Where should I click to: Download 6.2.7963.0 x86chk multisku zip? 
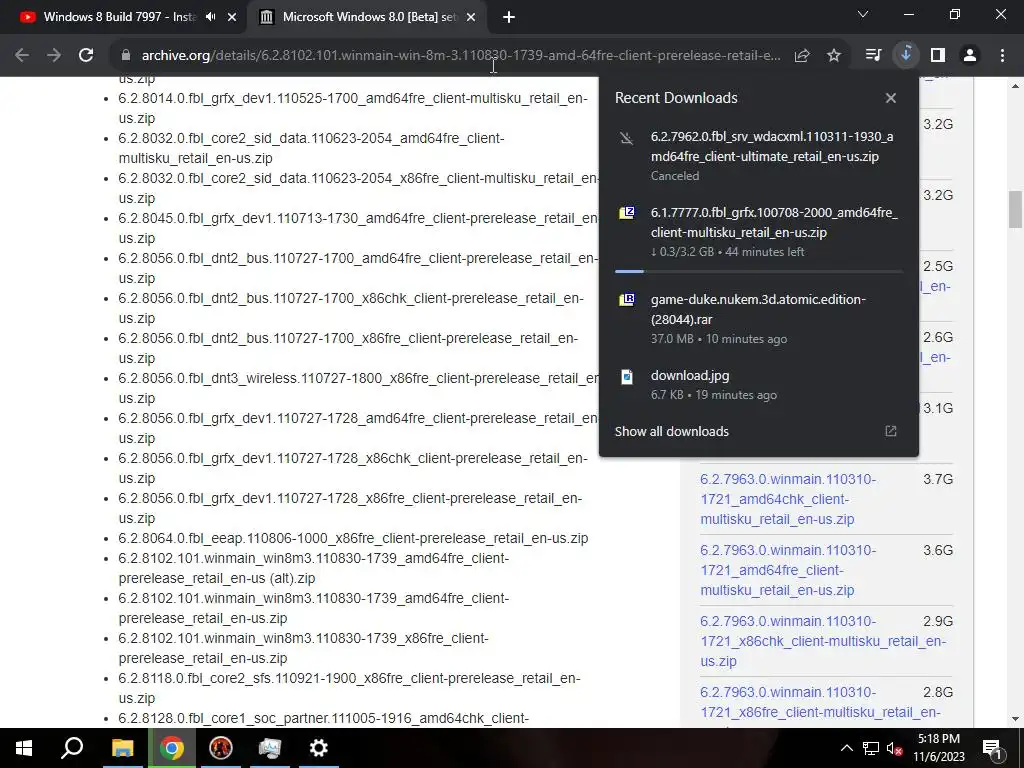point(823,641)
